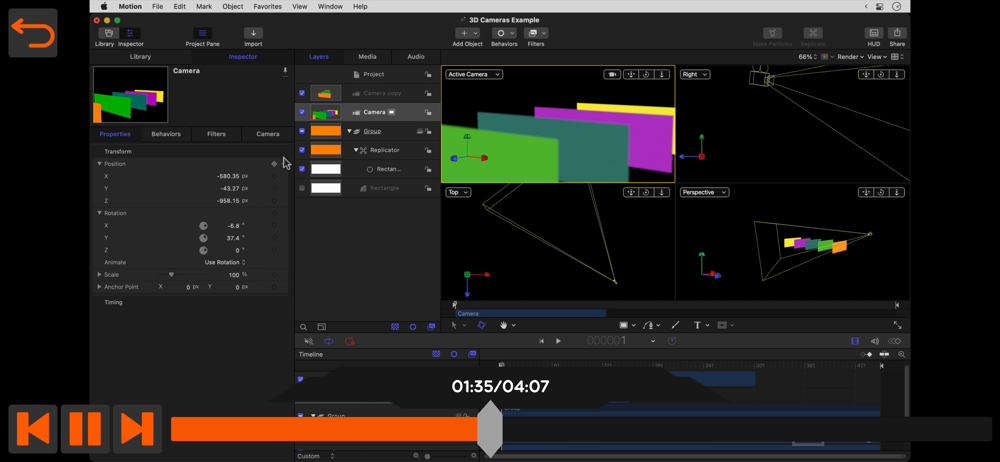Viewport: 1000px width, 462px height.
Task: Open the Favorites menu
Action: point(267,6)
